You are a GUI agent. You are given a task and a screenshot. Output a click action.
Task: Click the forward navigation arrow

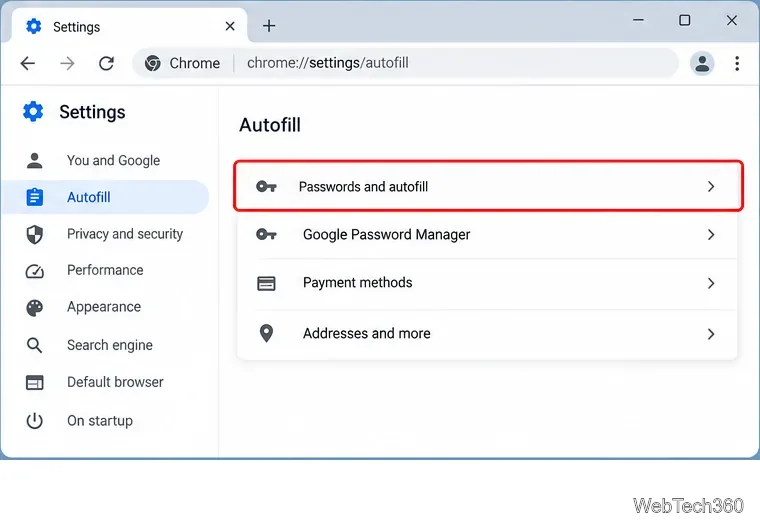tap(67, 63)
